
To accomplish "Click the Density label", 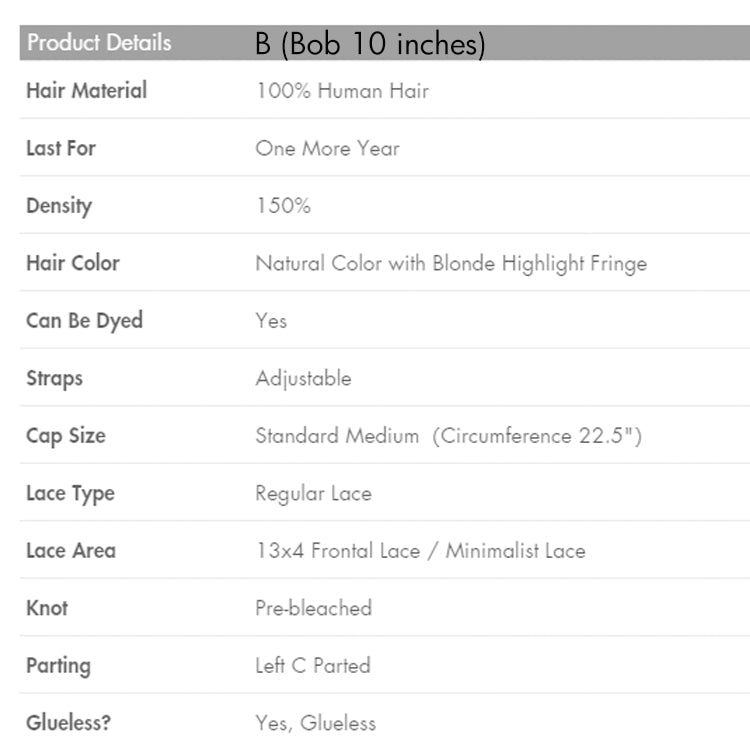I will tap(59, 206).
